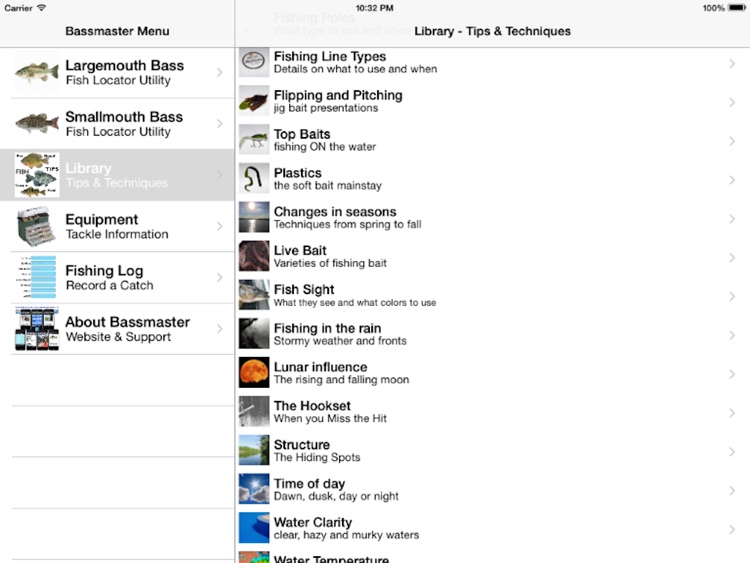The height and width of the screenshot is (563, 750).
Task: Tap the Lunar influence row chevron
Action: [732, 374]
